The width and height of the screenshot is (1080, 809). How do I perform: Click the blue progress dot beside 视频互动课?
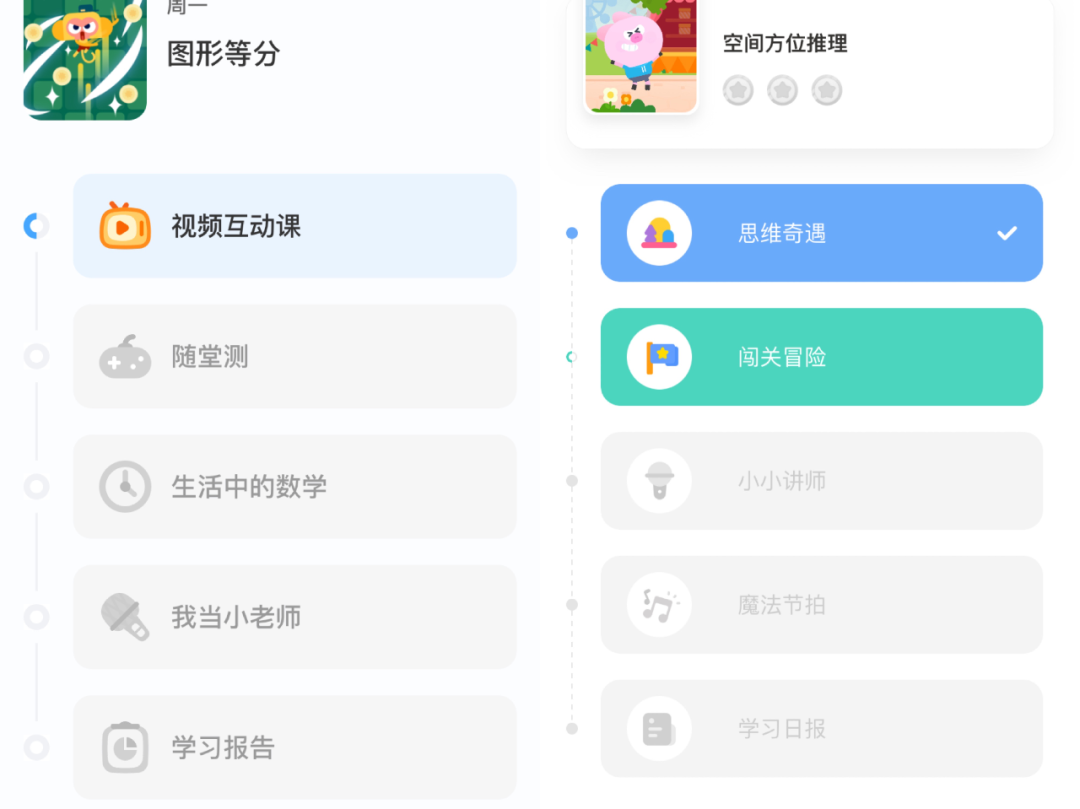36,225
